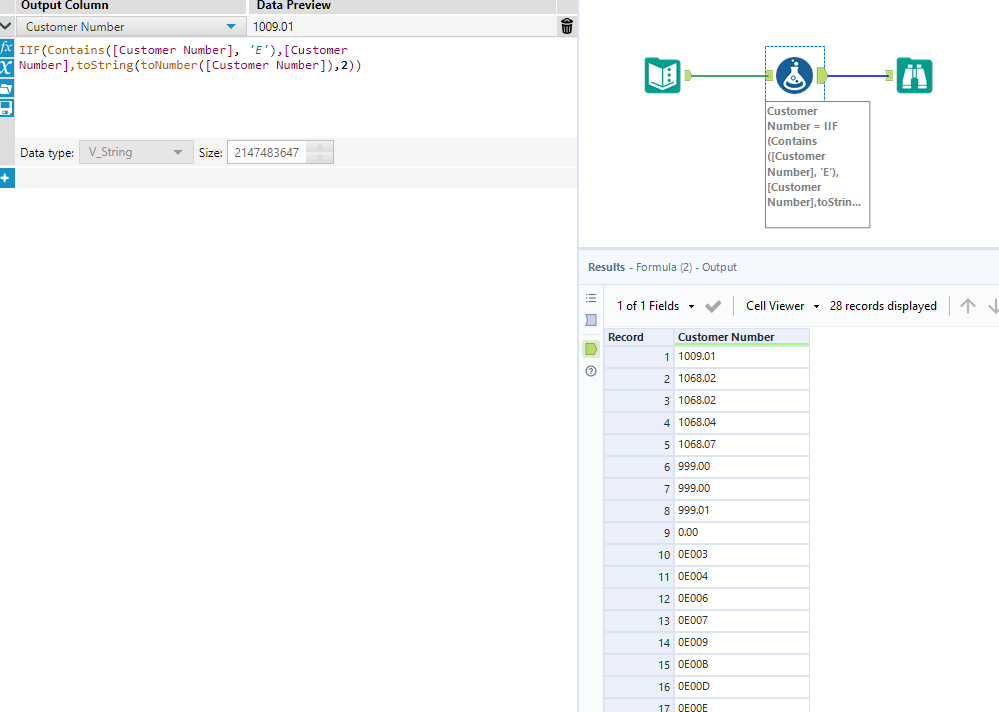Delete the expression with trash icon
The height and width of the screenshot is (712, 999).
[x=567, y=27]
